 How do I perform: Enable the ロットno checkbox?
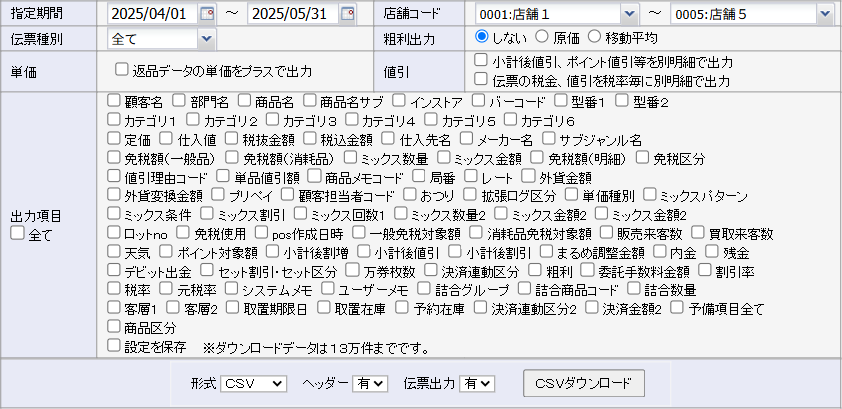click(x=113, y=232)
